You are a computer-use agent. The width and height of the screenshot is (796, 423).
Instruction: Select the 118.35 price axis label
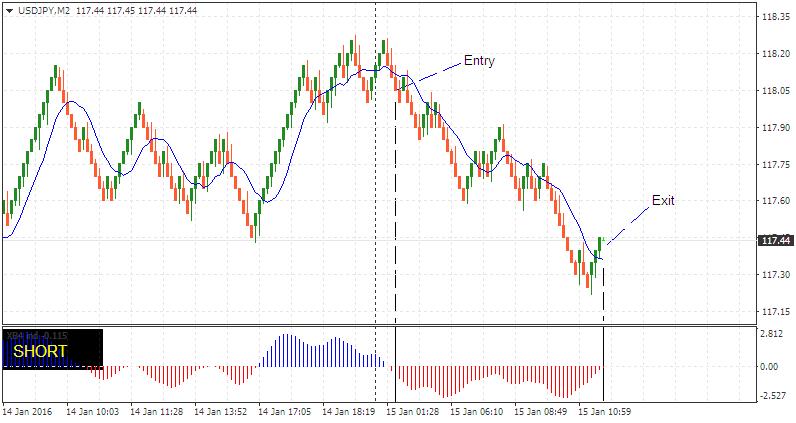click(x=776, y=17)
